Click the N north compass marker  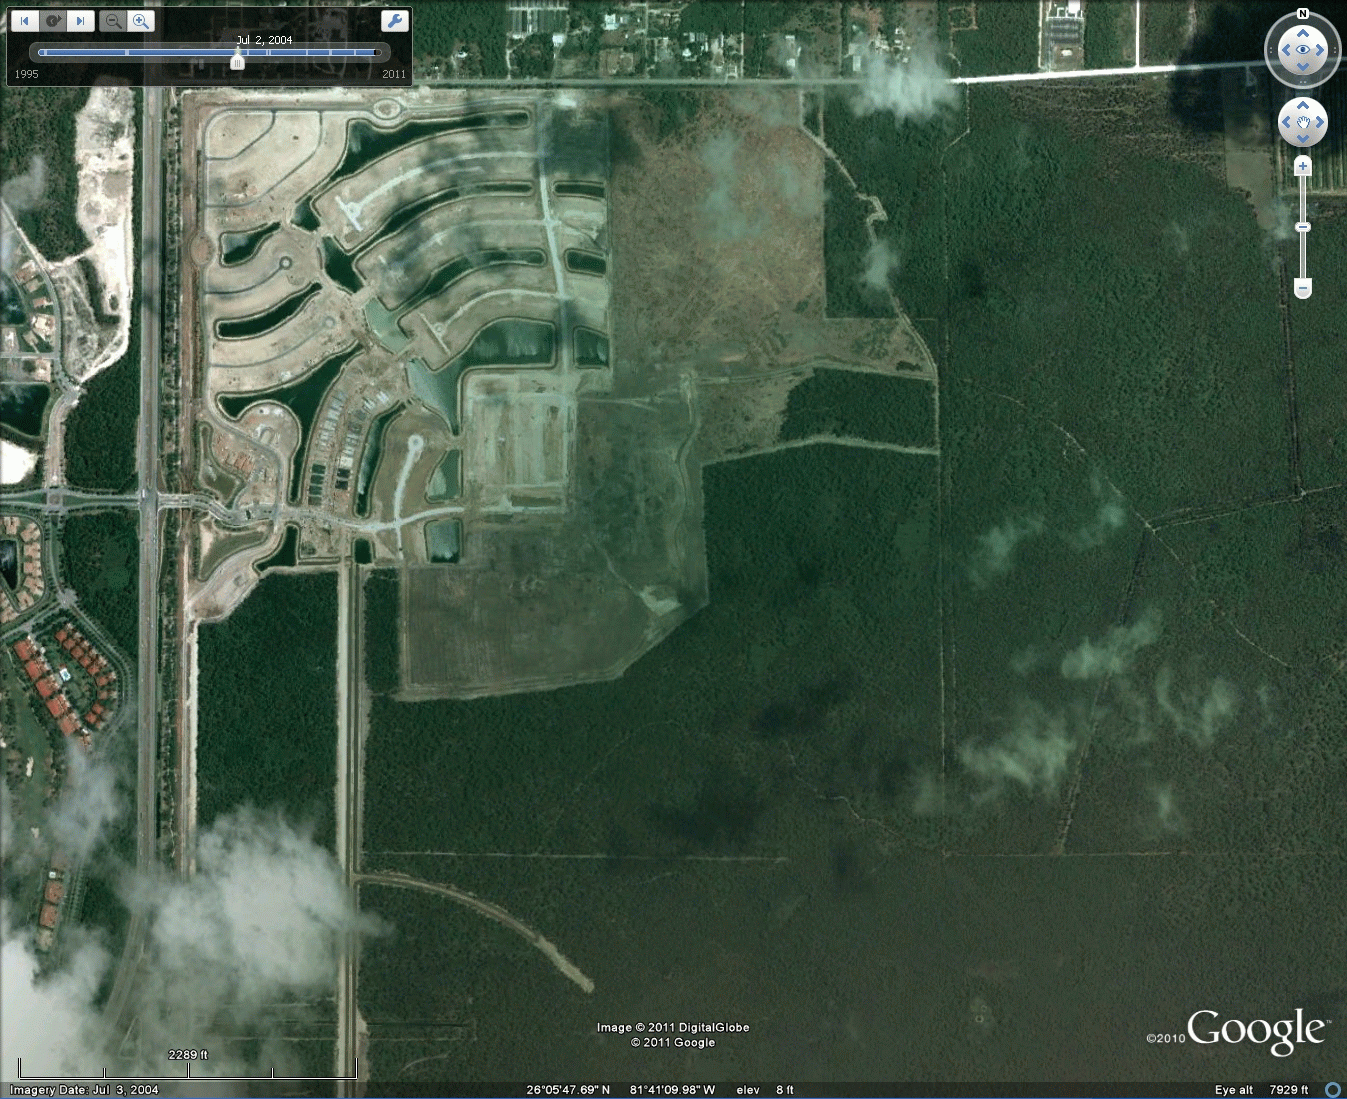coord(1302,14)
